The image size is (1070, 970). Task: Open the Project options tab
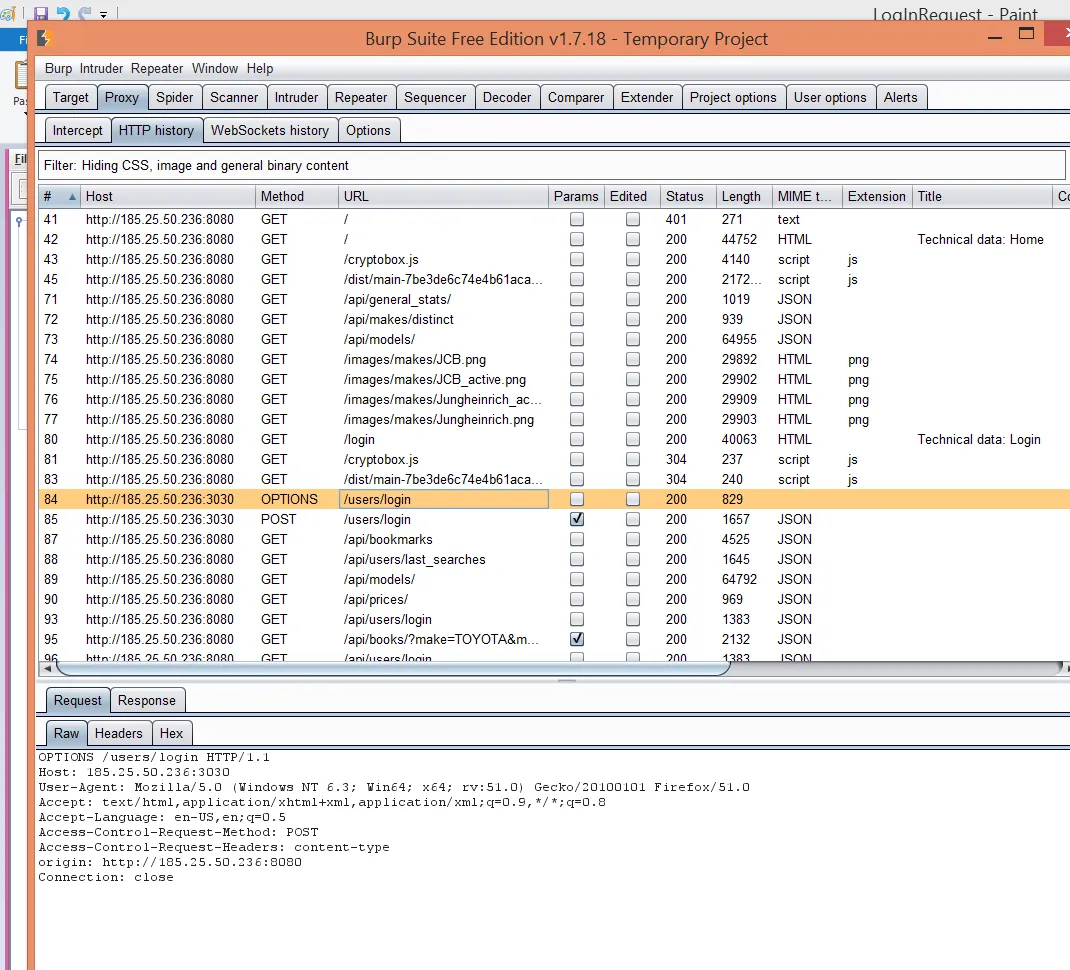point(734,98)
